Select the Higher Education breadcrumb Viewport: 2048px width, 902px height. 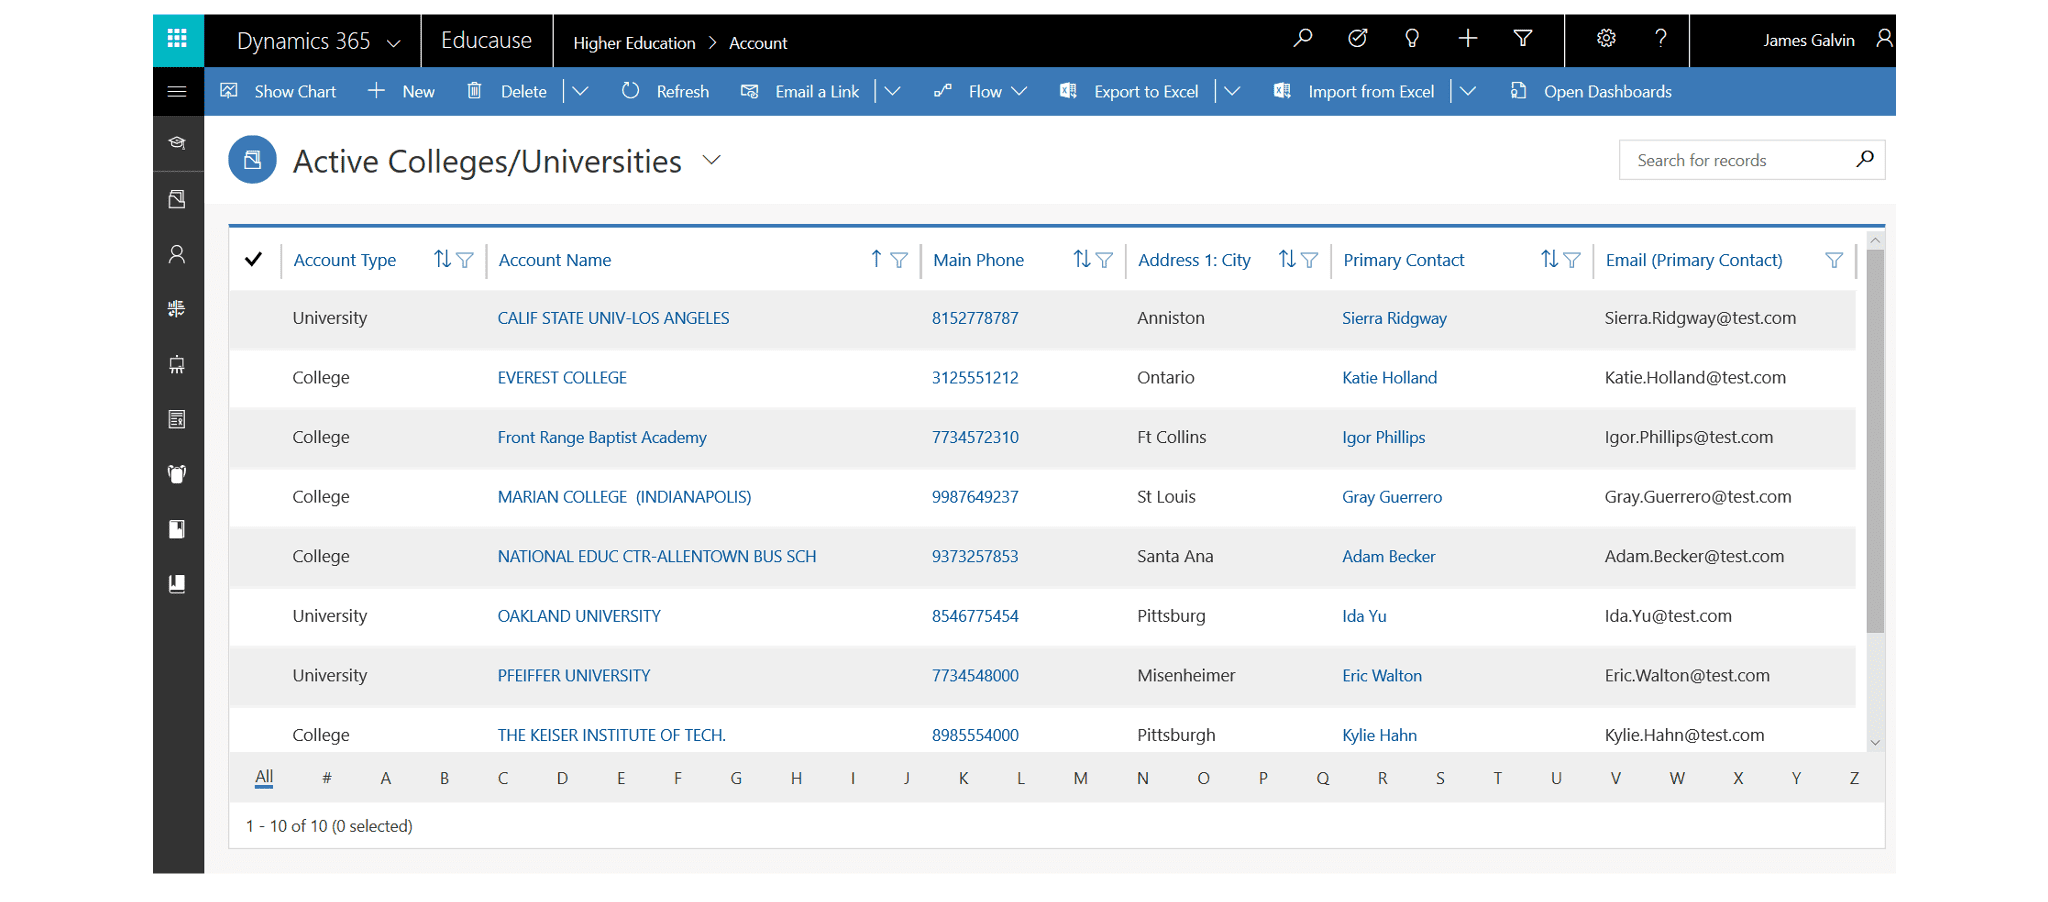(634, 43)
